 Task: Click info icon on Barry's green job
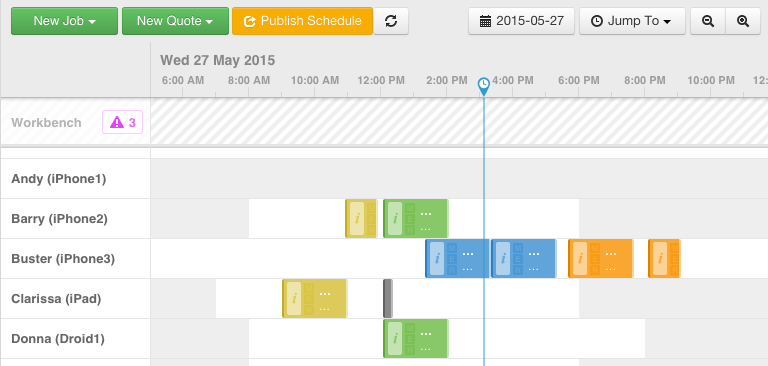(395, 219)
